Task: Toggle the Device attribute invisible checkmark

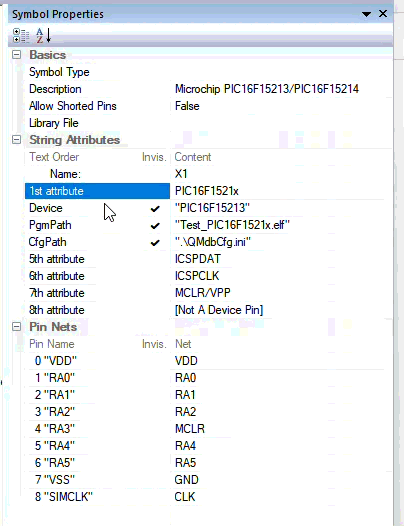Action: click(x=155, y=209)
